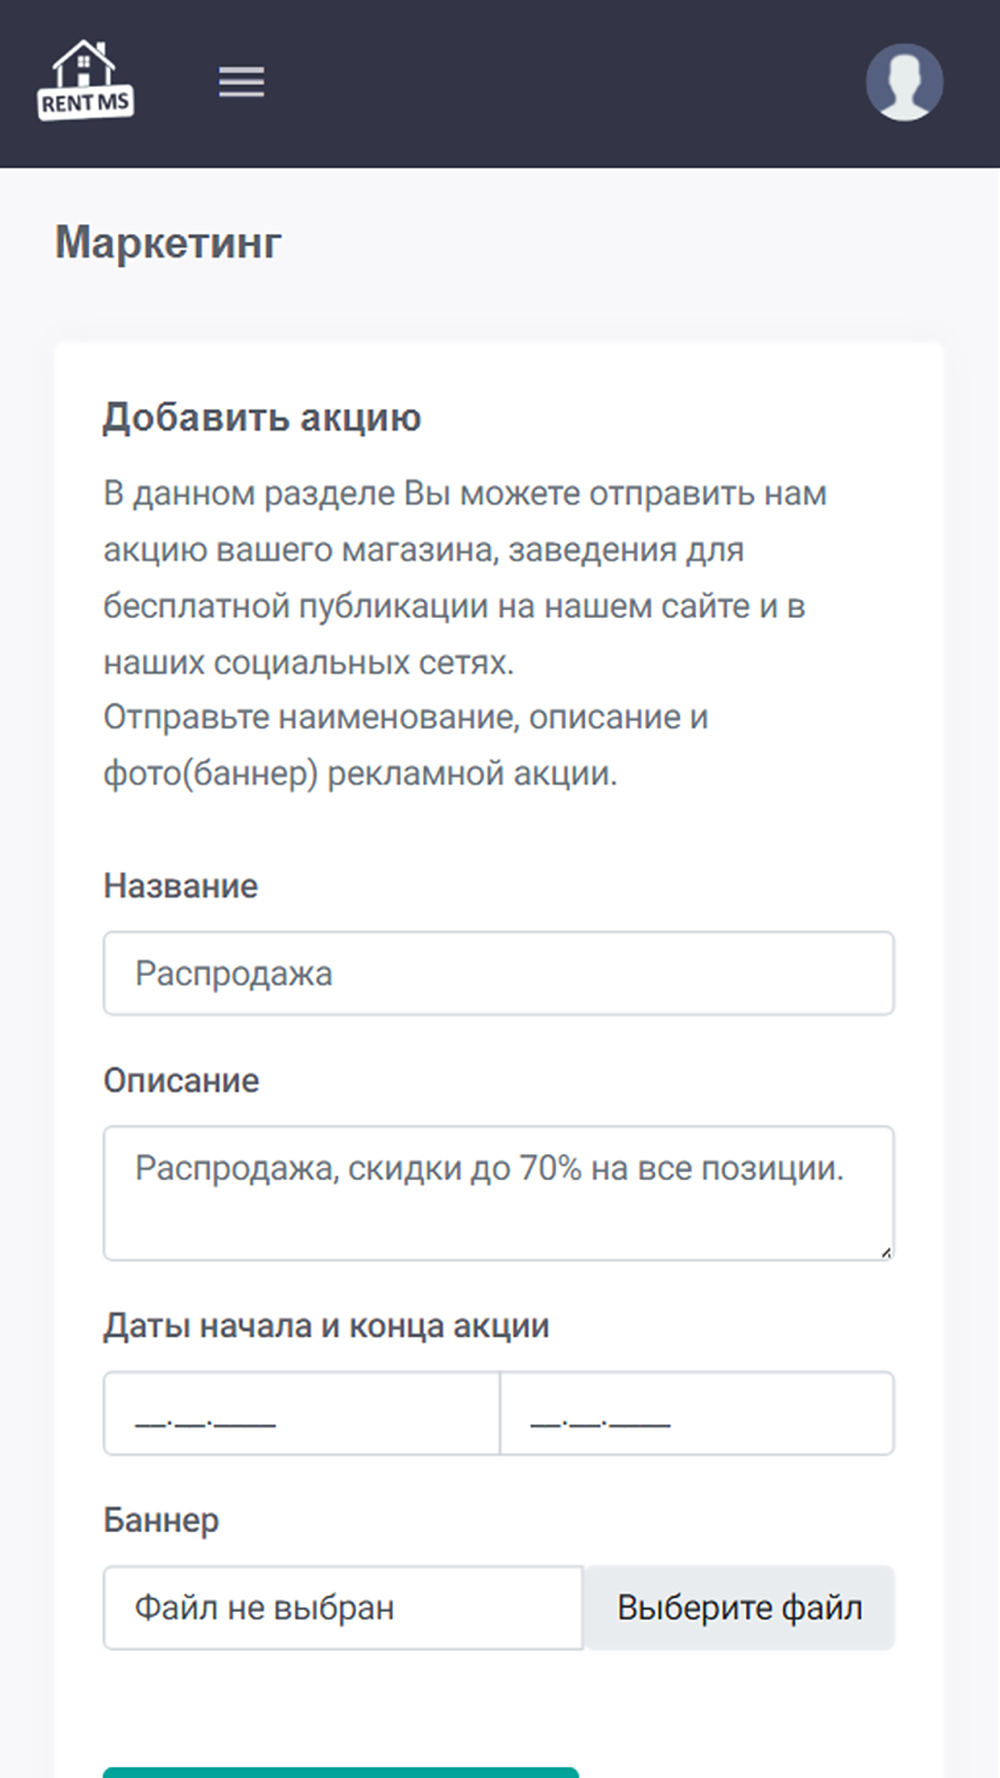This screenshot has height=1778, width=1000.
Task: Click inside the Описание text area
Action: [x=499, y=1193]
